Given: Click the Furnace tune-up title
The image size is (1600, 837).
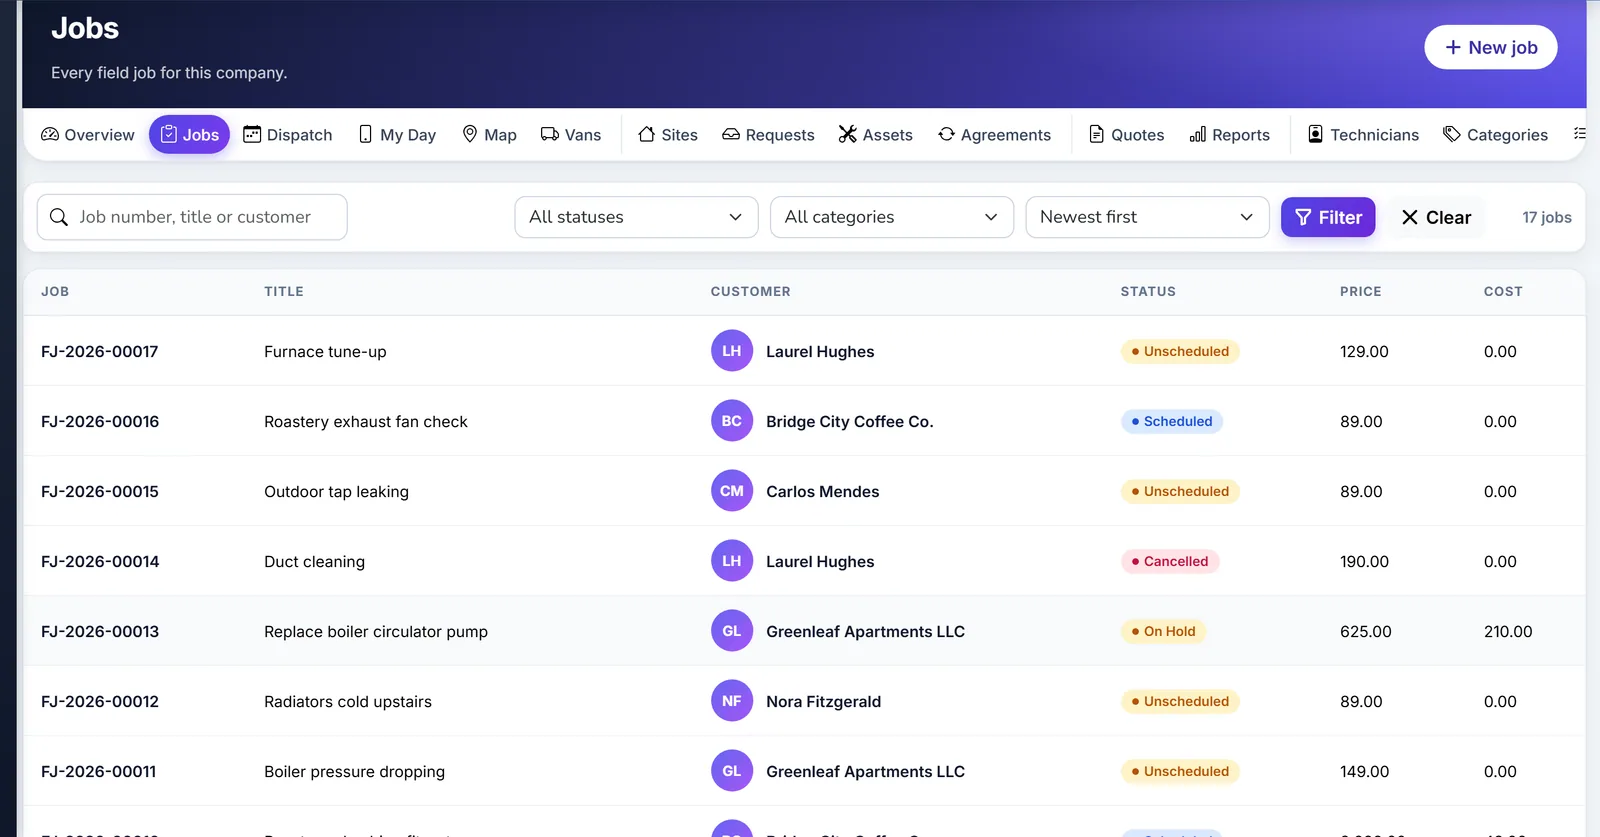Looking at the screenshot, I should (325, 352).
